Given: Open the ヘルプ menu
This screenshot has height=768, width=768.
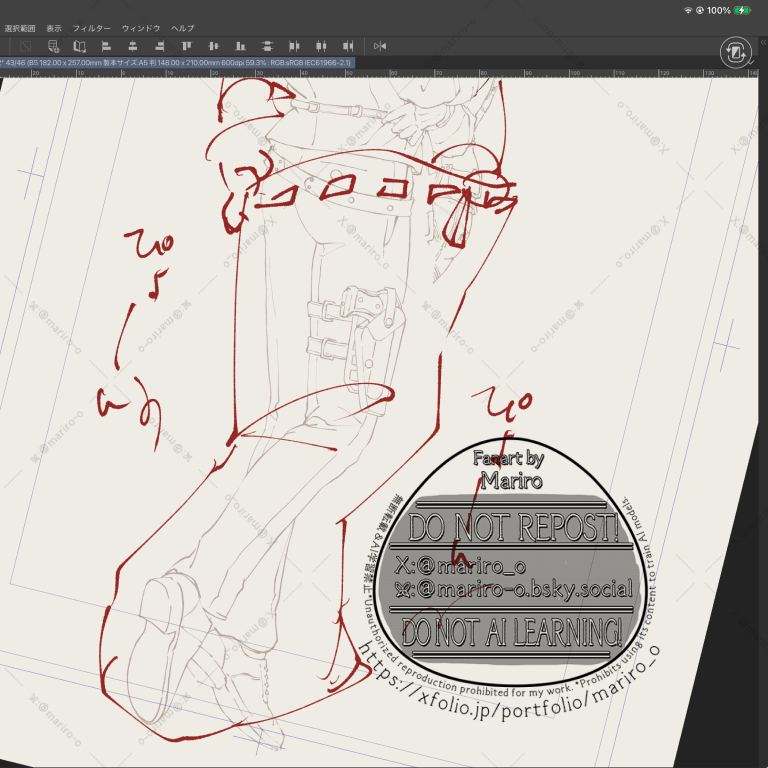Looking at the screenshot, I should point(182,28).
